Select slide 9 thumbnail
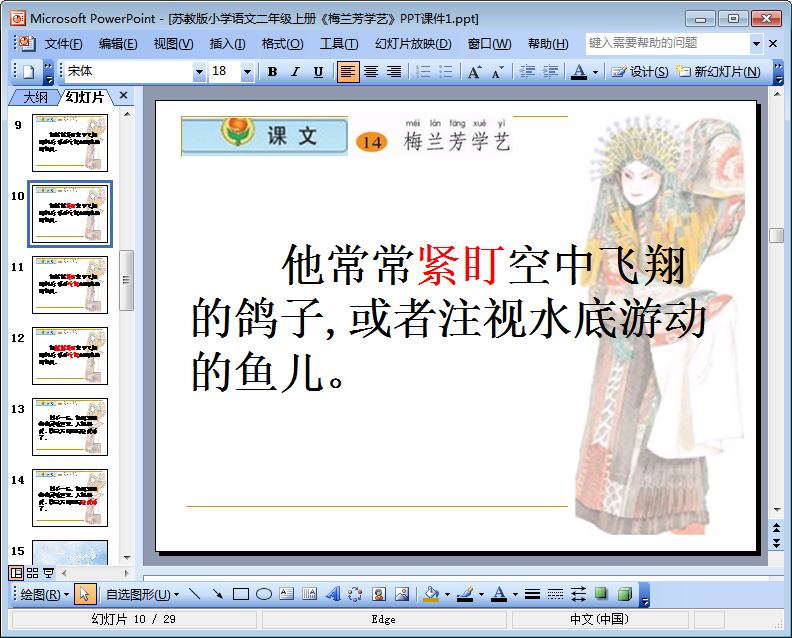 tap(70, 143)
